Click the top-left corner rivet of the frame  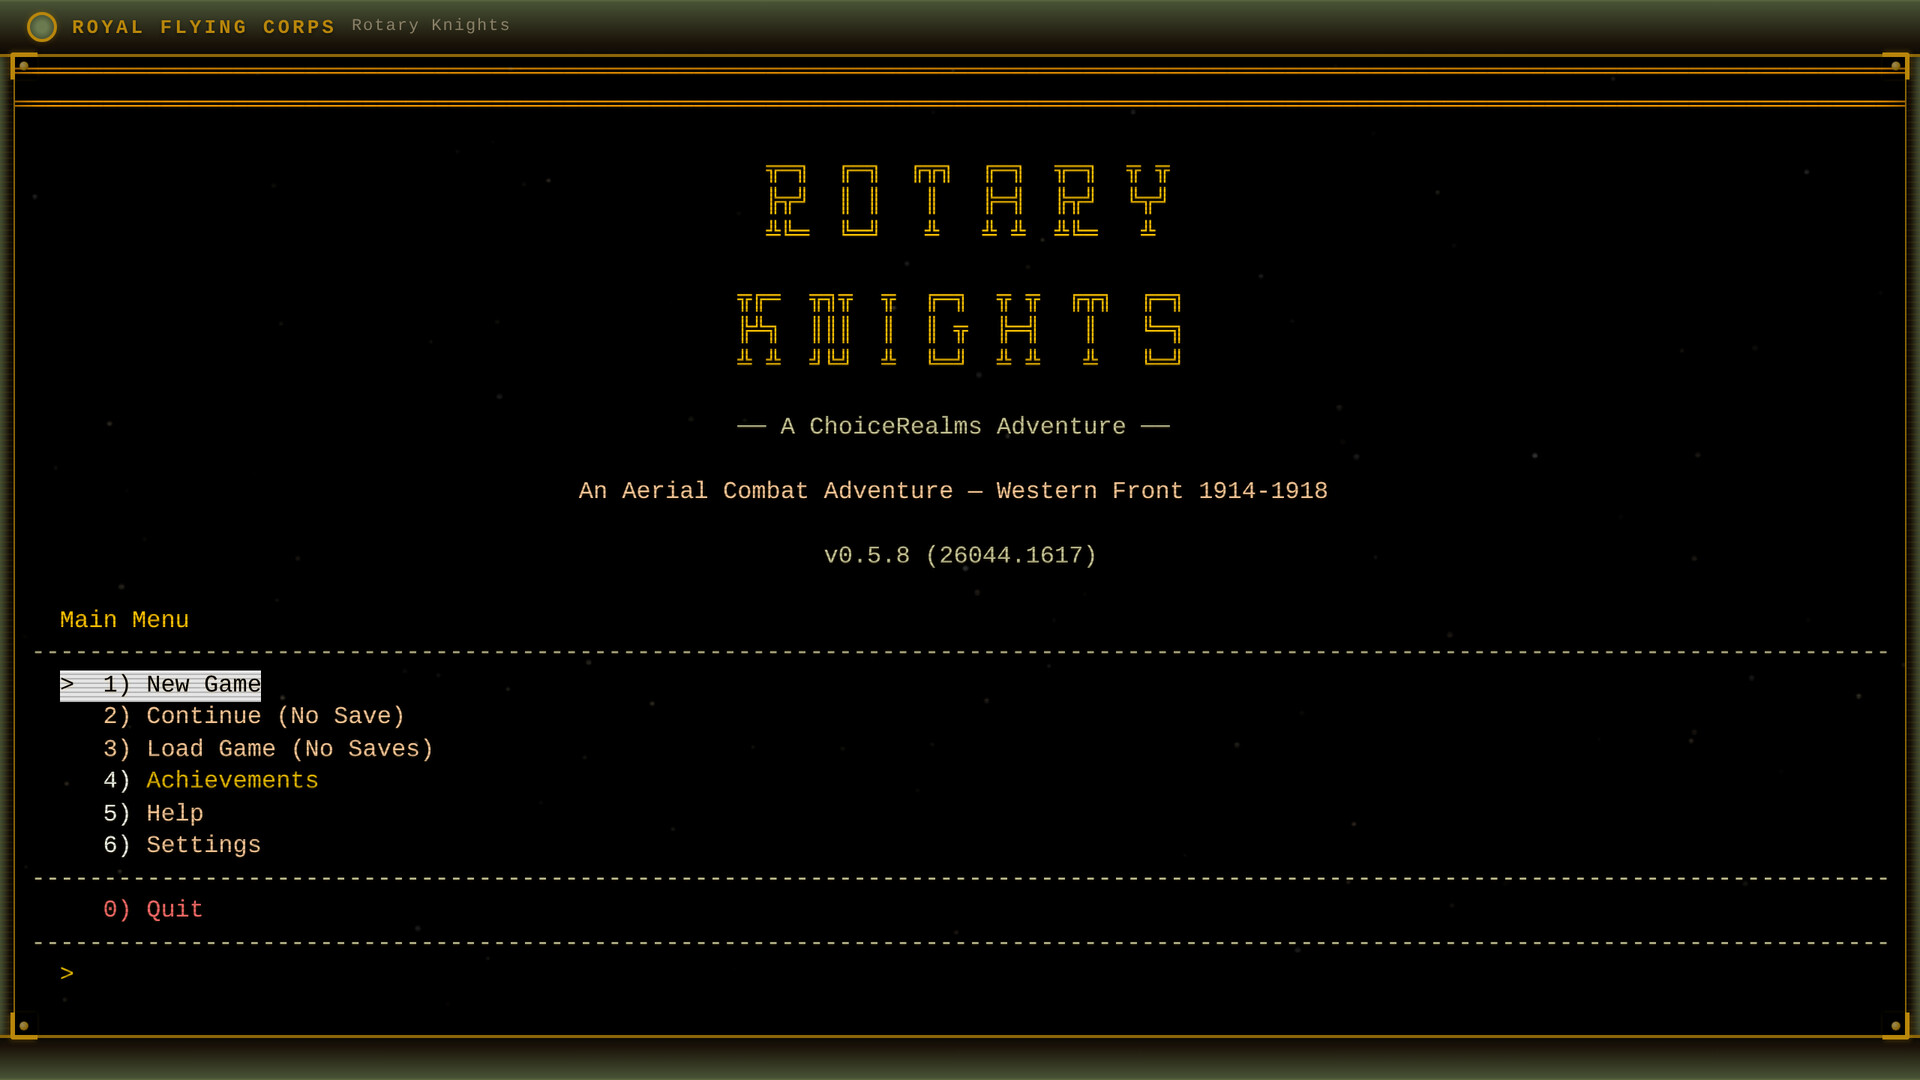(22, 66)
